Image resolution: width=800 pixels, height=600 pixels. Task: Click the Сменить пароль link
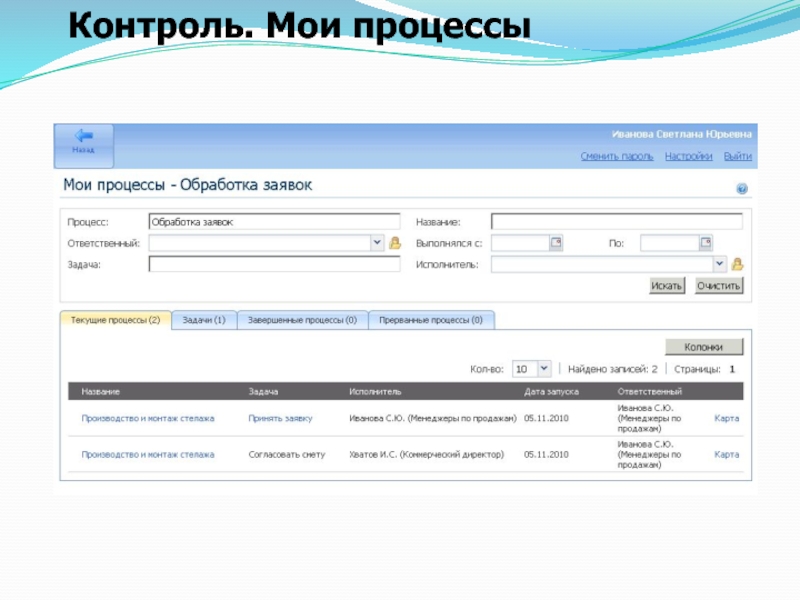(x=617, y=156)
